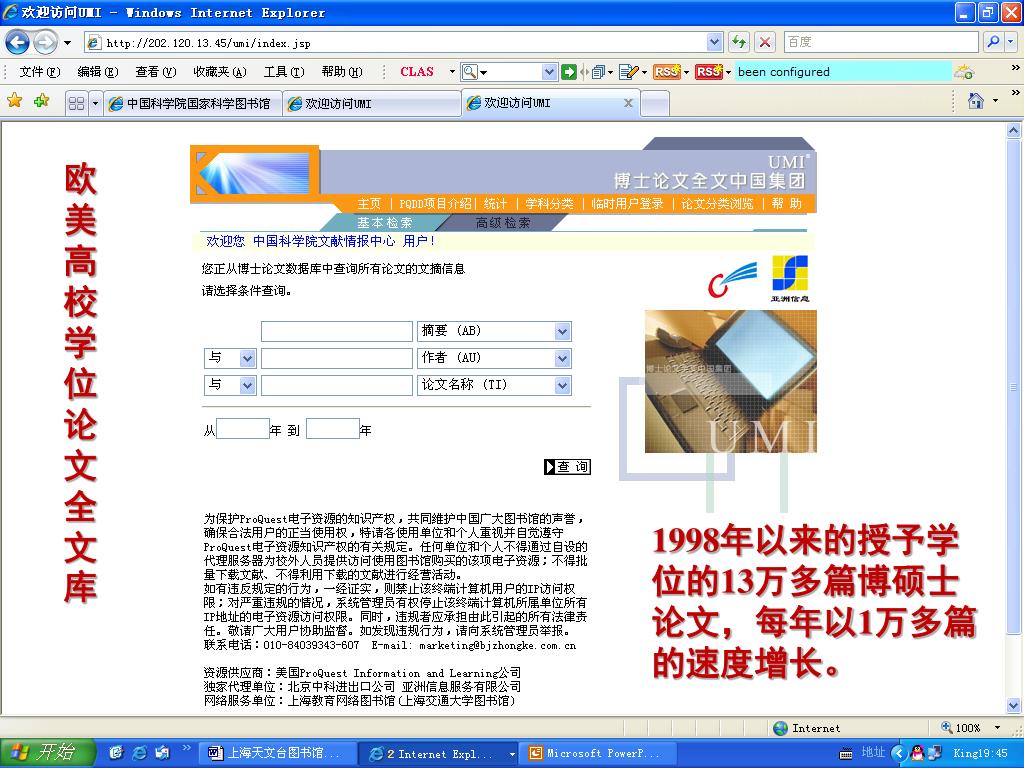Viewport: 1024px width, 768px height.
Task: Expand the 作者 (AU) field dropdown
Action: (562, 358)
